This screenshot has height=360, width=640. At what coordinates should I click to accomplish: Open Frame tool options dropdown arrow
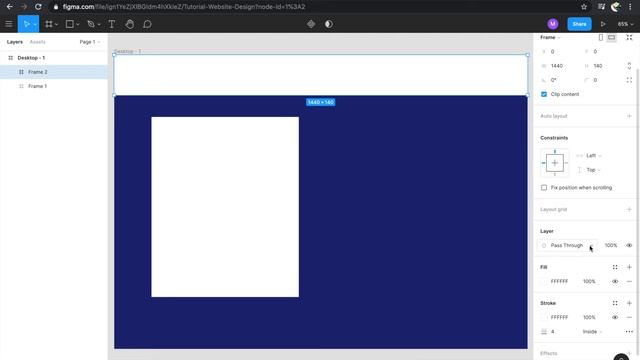(56, 24)
